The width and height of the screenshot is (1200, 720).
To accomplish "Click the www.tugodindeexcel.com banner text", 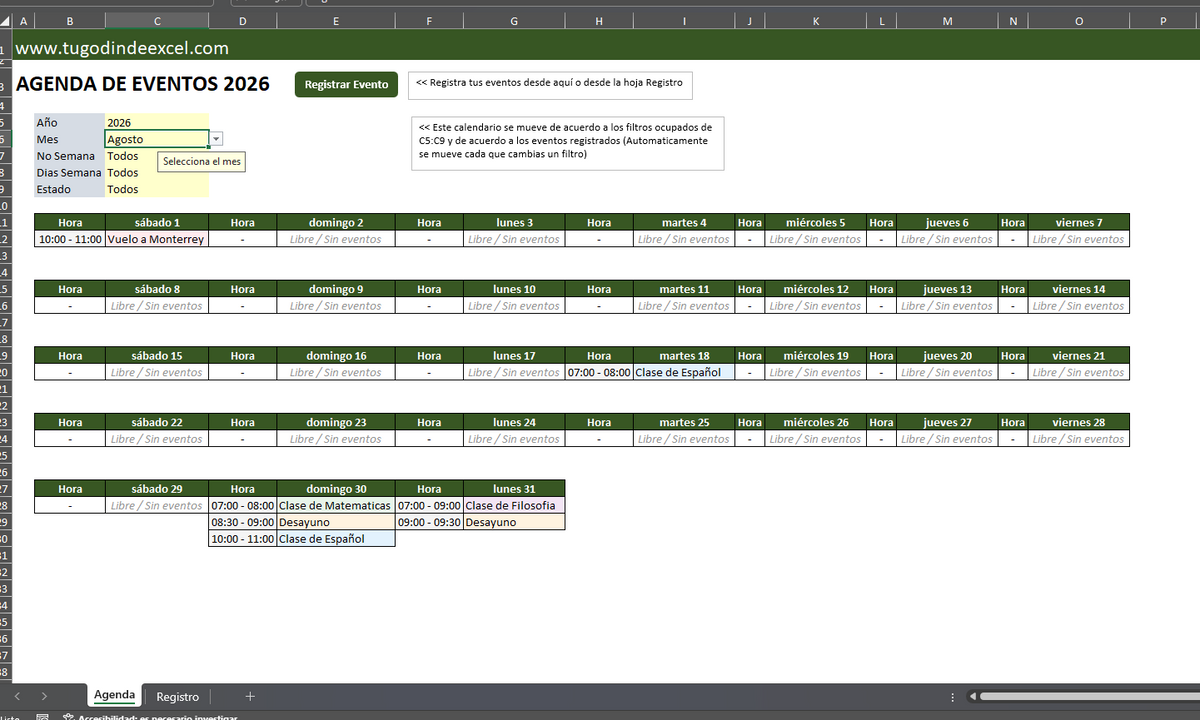I will click(x=122, y=48).
